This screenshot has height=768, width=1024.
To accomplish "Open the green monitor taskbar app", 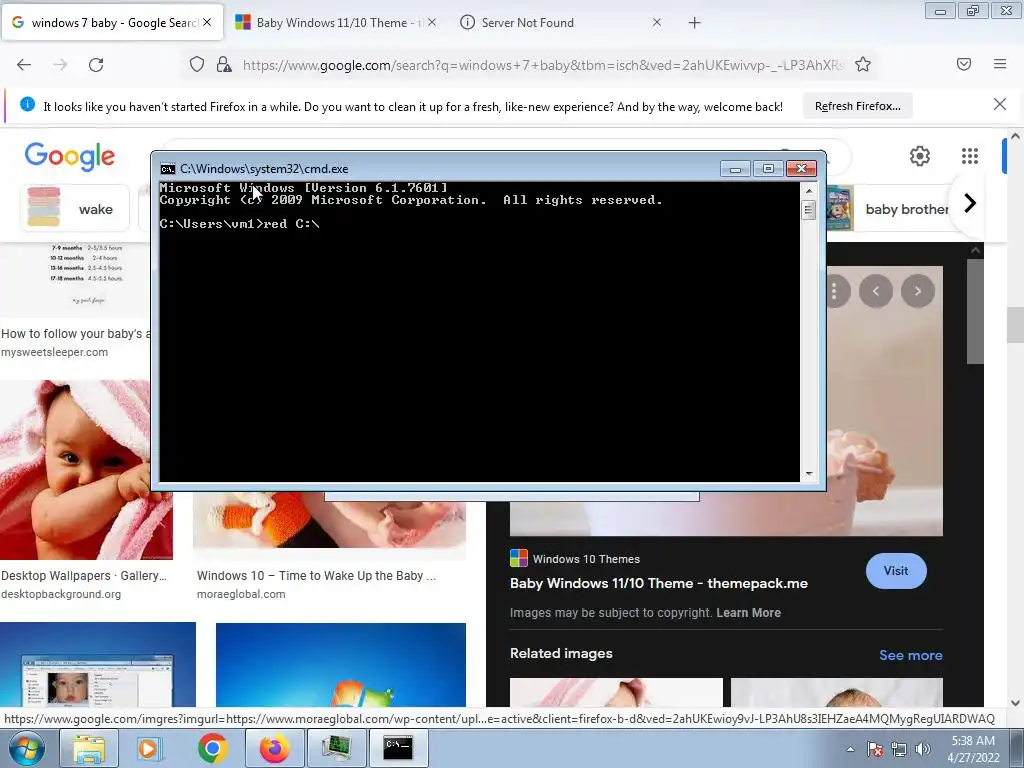I will (336, 748).
